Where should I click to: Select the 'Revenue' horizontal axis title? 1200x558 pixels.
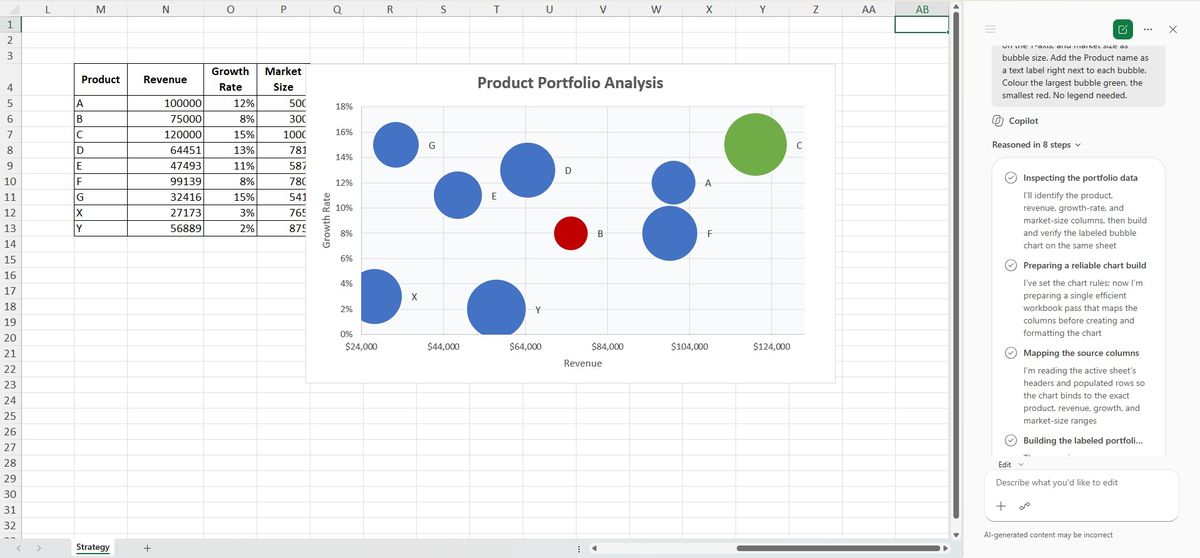582,363
